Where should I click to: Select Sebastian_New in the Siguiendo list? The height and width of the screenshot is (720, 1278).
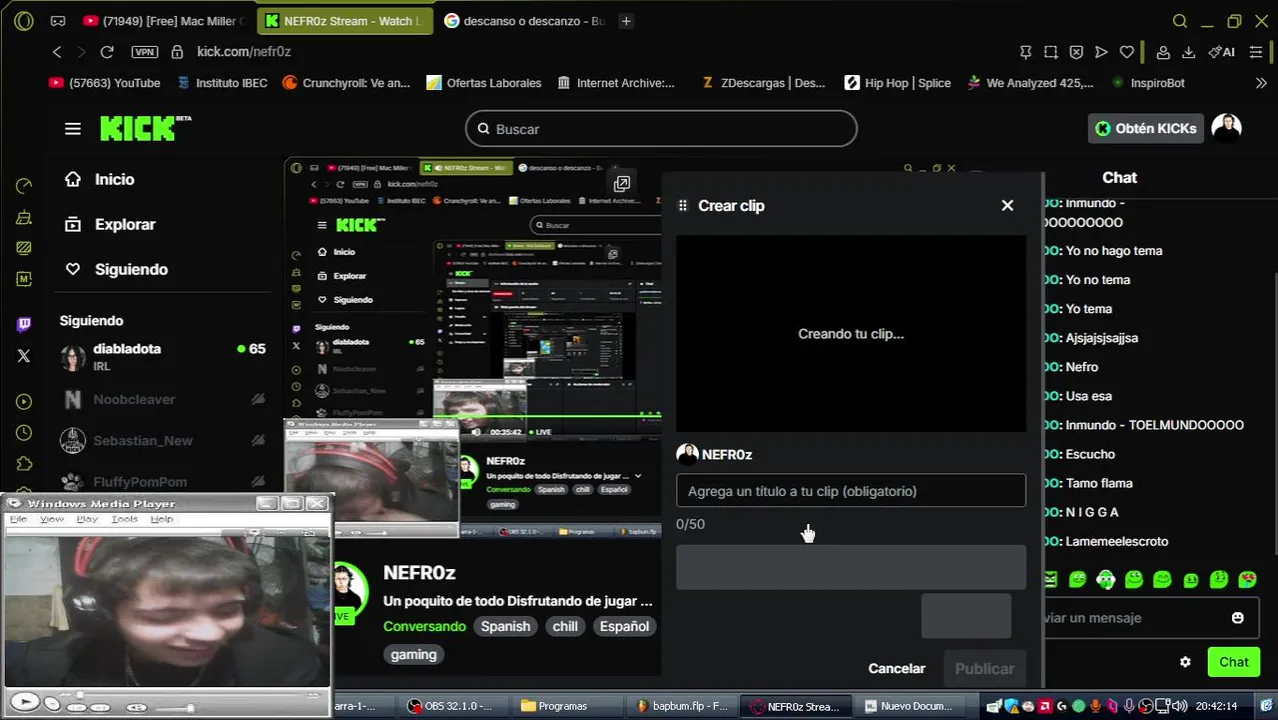point(163,441)
